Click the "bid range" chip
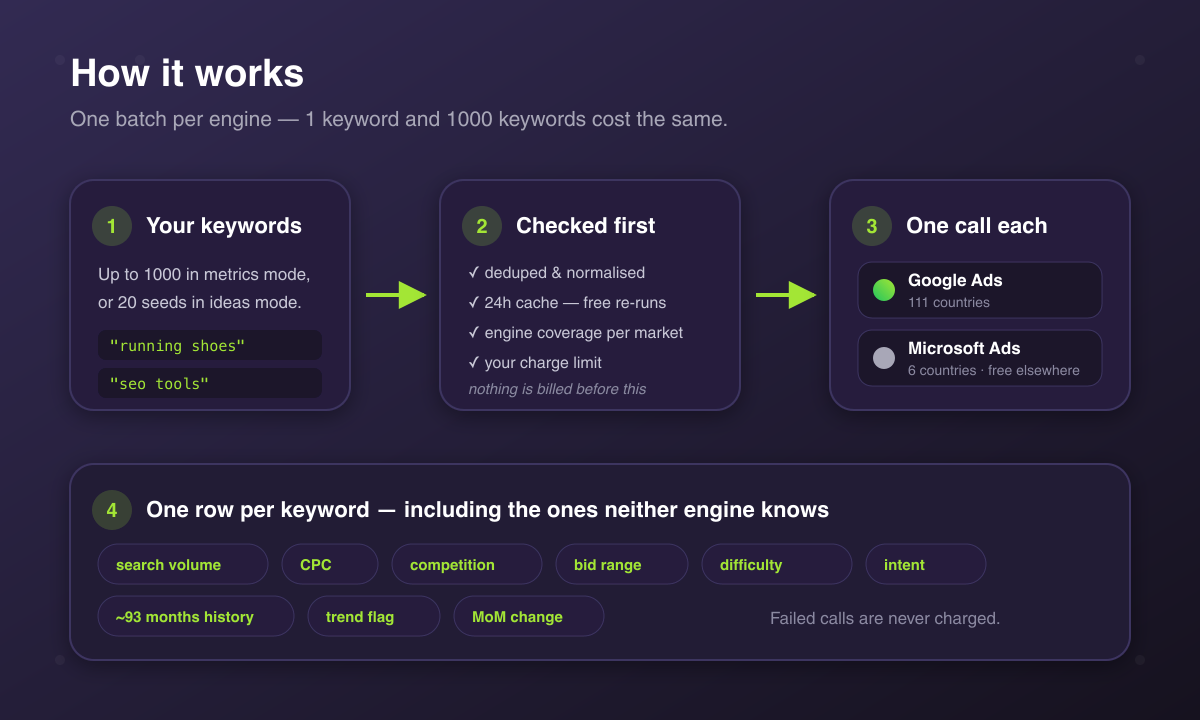The width and height of the screenshot is (1200, 720). tap(622, 564)
